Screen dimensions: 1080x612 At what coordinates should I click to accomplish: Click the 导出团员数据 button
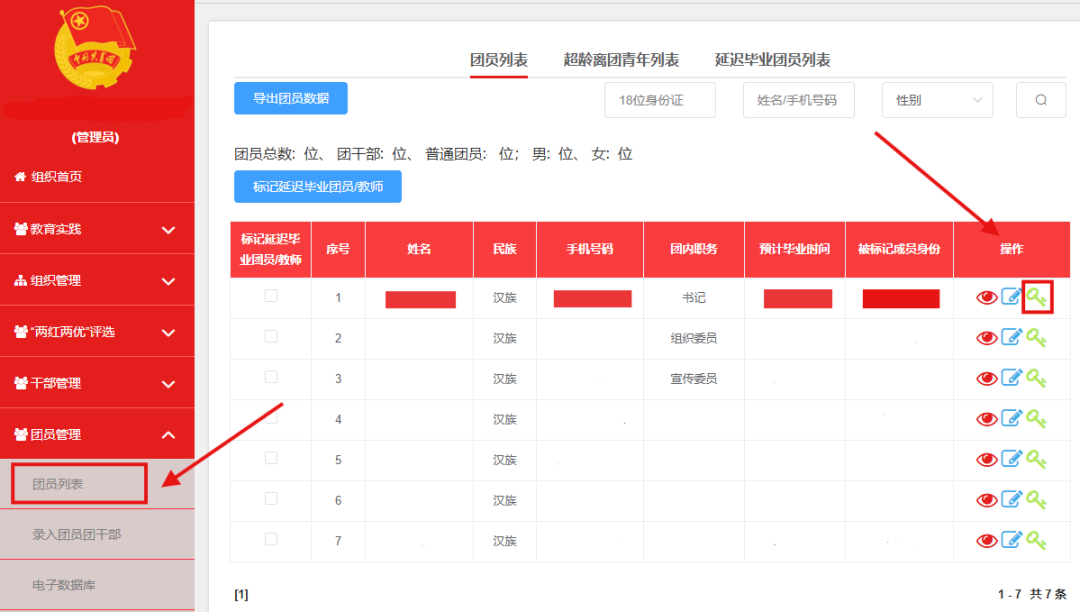click(291, 98)
